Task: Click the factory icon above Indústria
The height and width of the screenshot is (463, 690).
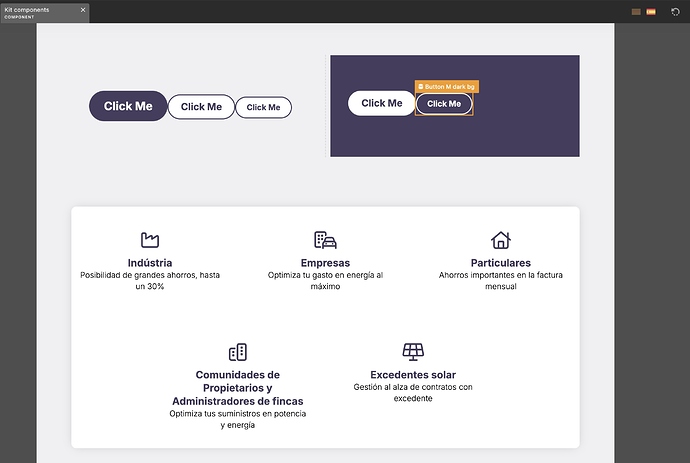Action: coord(150,240)
